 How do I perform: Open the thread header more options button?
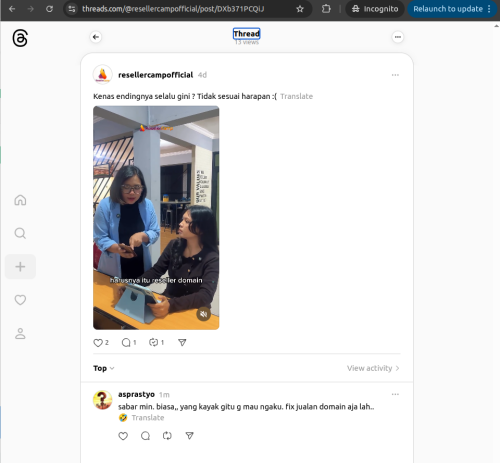[398, 37]
